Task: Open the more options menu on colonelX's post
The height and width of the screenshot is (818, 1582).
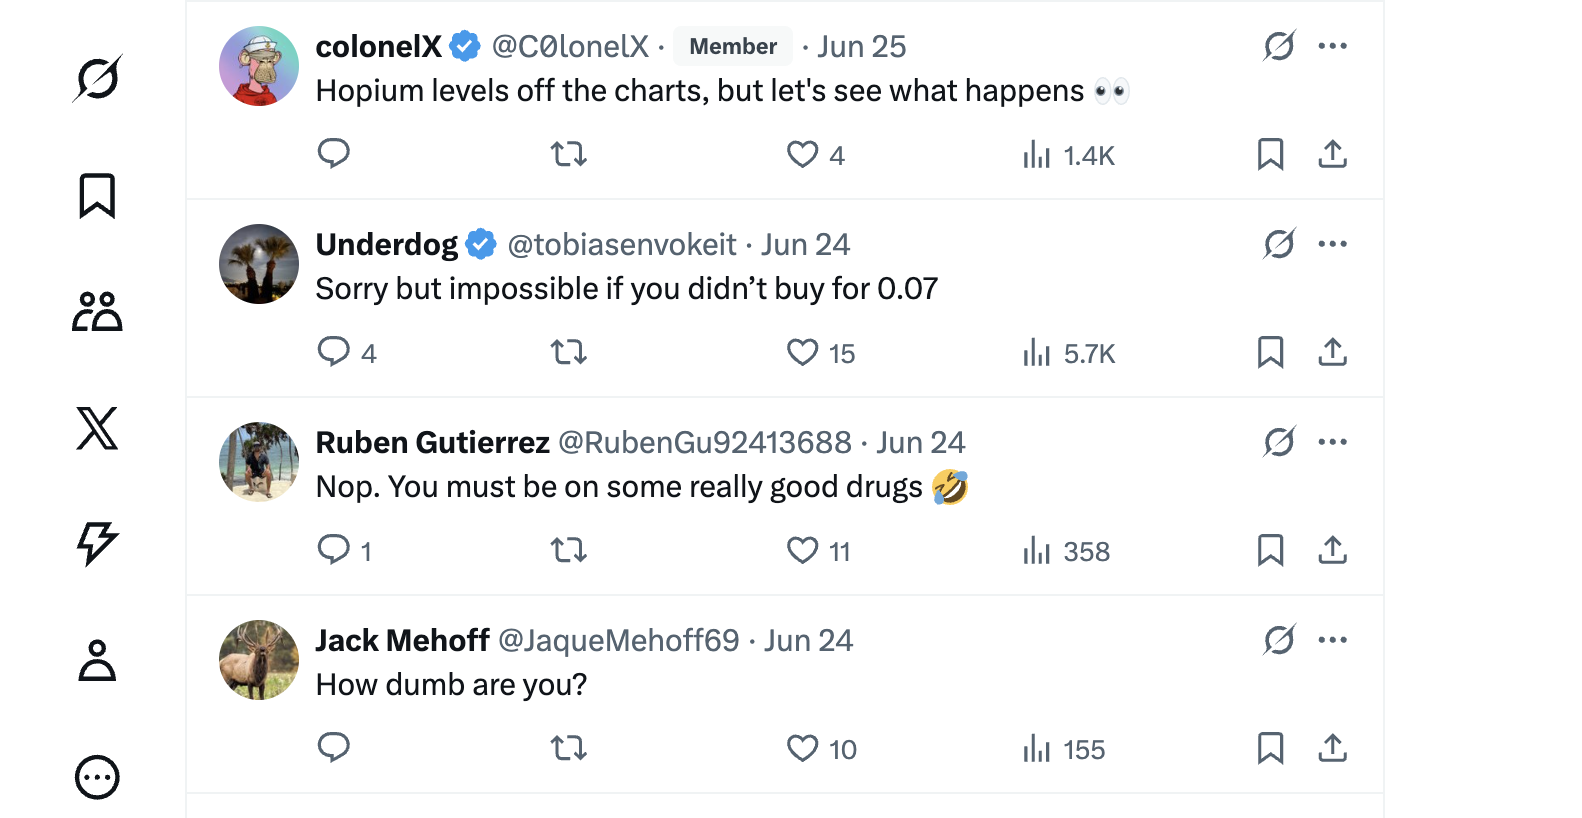Action: pyautogui.click(x=1332, y=46)
